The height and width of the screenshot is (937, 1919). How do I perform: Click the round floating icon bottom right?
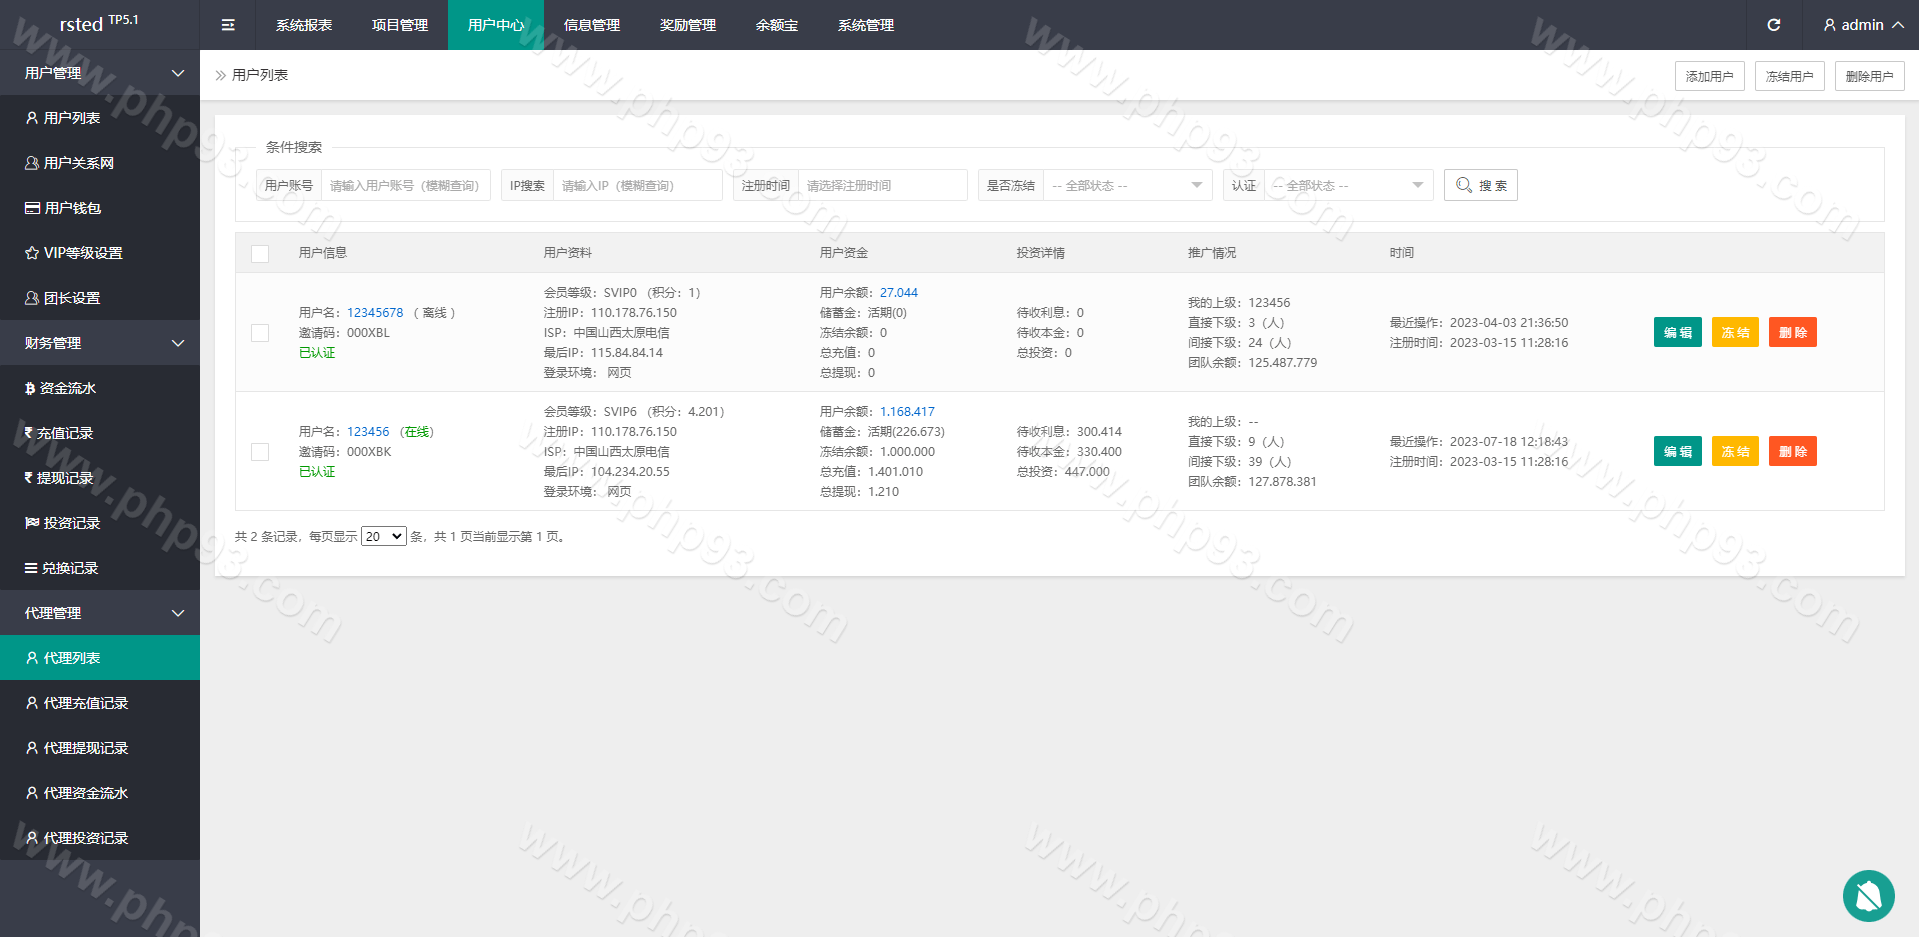click(x=1868, y=895)
